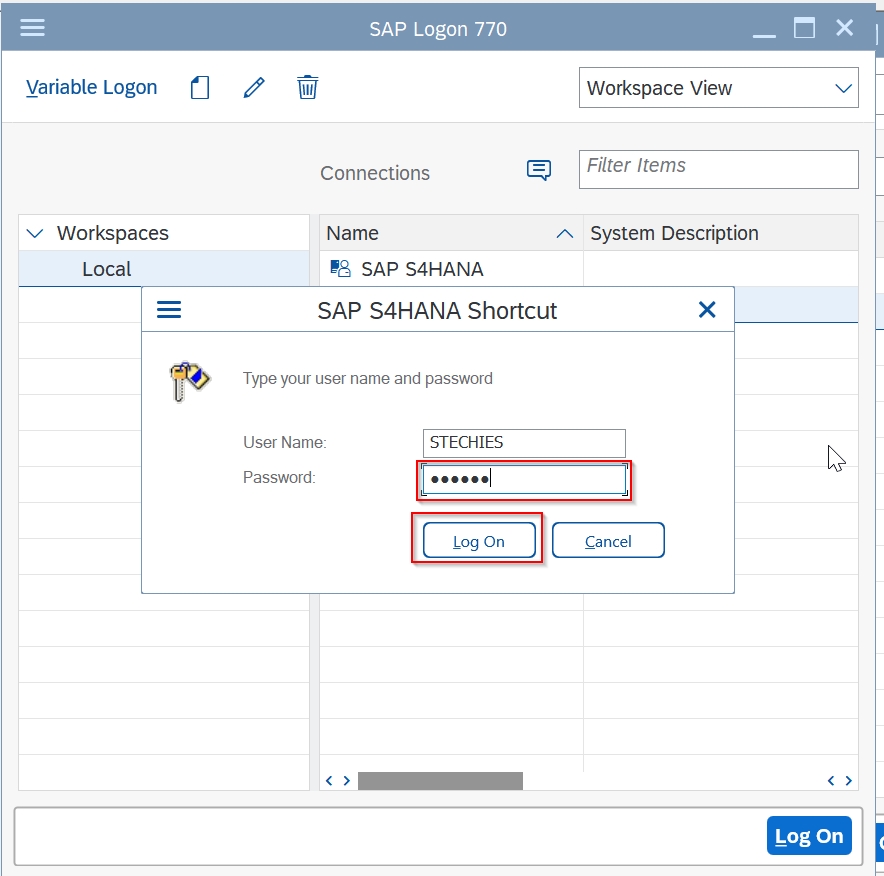Select the STECHIES user name field
The width and height of the screenshot is (884, 876).
pyautogui.click(x=523, y=442)
